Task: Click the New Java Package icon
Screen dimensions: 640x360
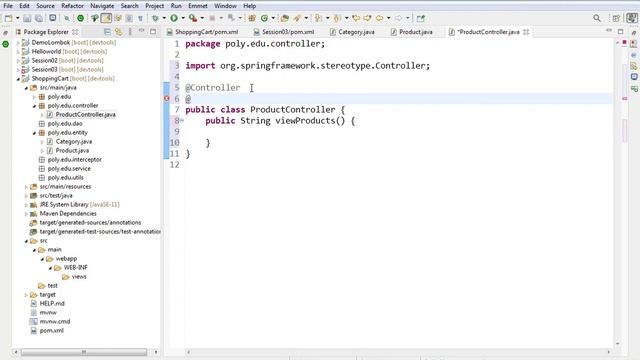Action: [252, 18]
